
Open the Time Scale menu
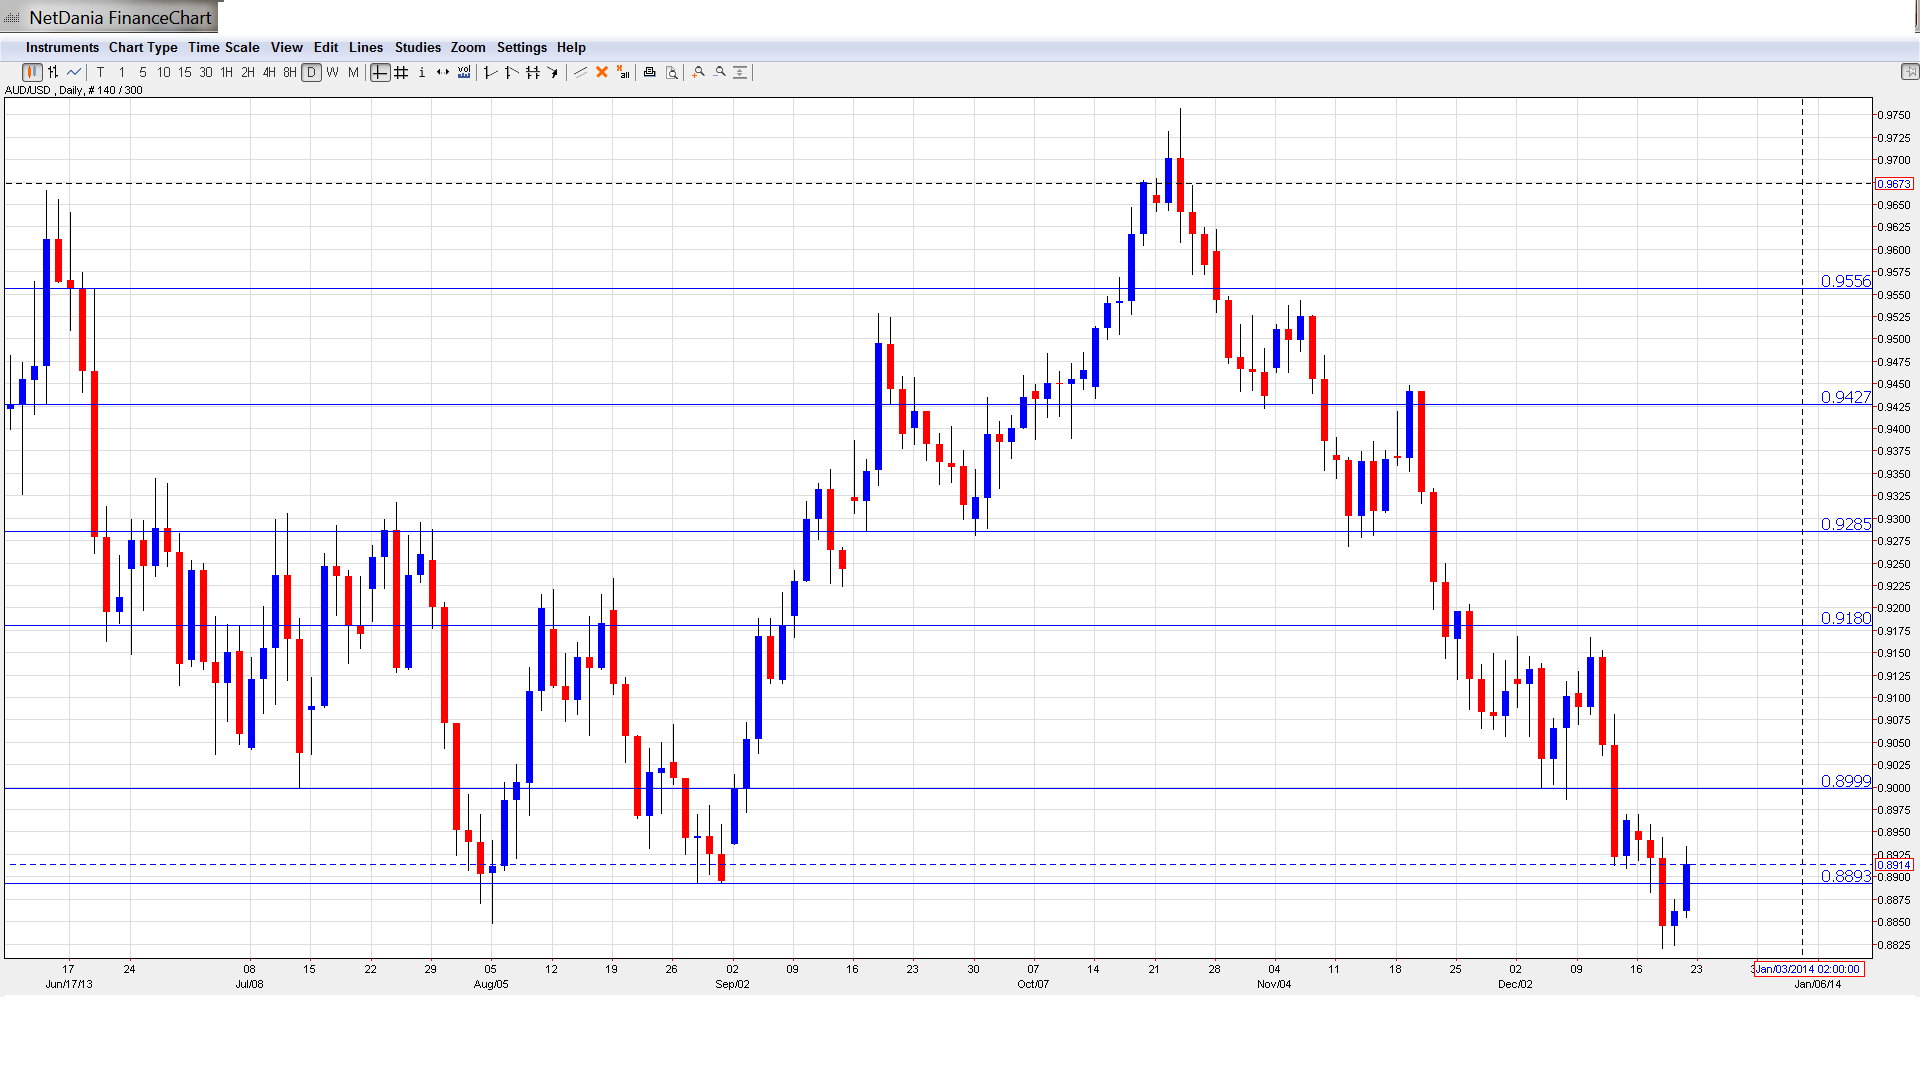coord(223,47)
